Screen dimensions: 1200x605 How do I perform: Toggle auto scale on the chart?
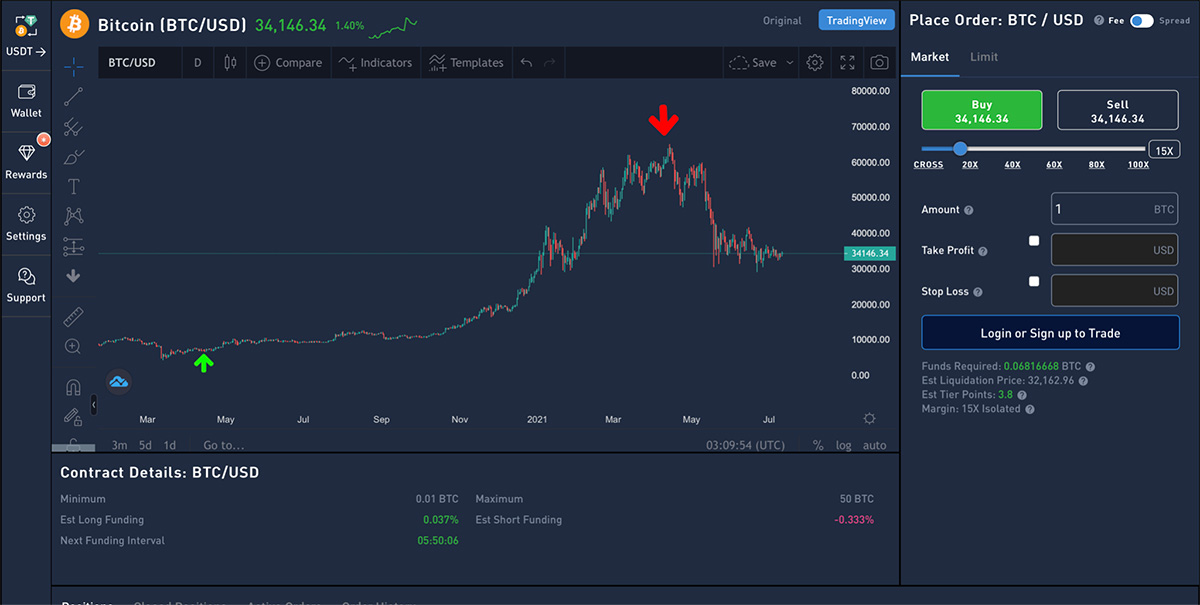[x=874, y=445]
